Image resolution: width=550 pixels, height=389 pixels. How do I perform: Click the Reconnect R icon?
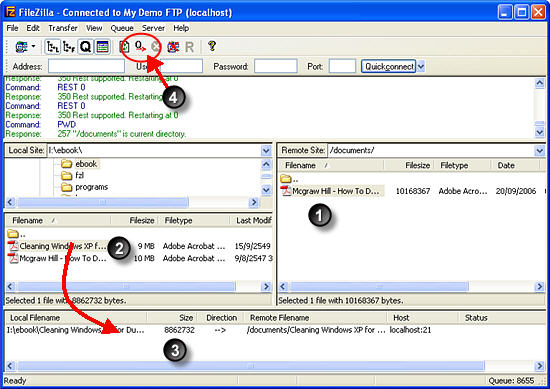[189, 47]
